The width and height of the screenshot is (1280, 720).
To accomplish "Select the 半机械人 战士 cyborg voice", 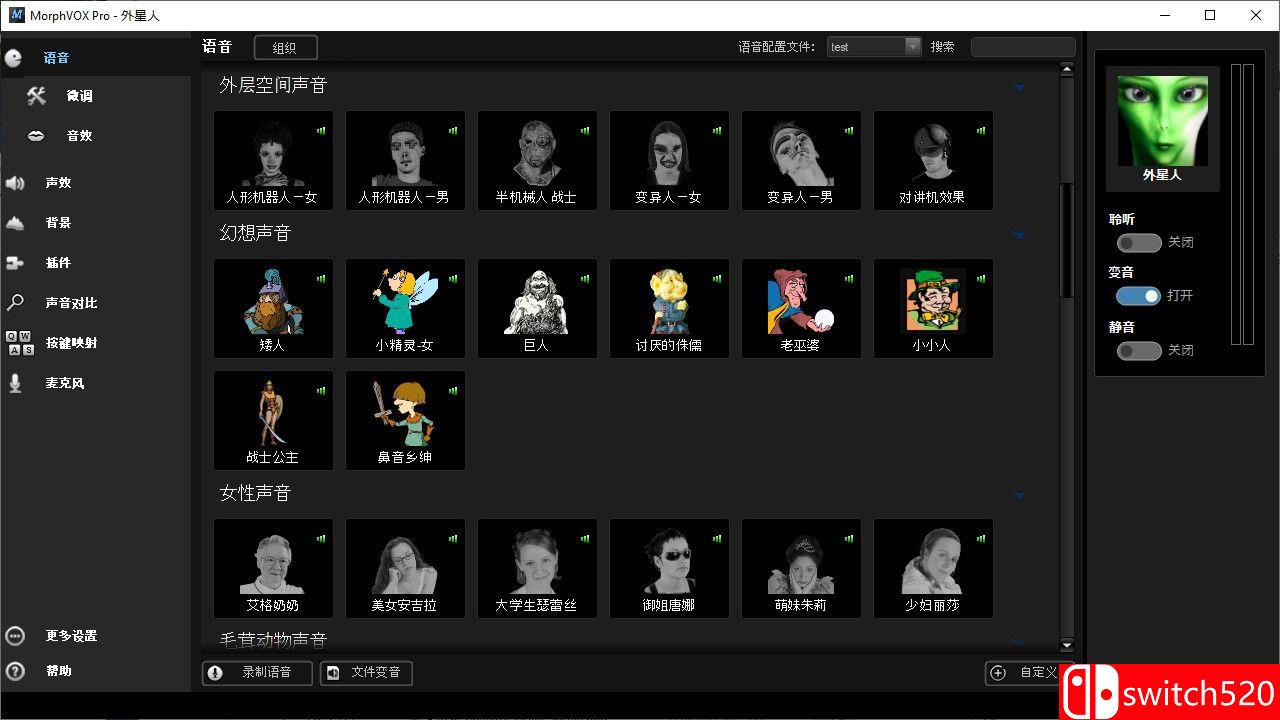I will 537,159.
